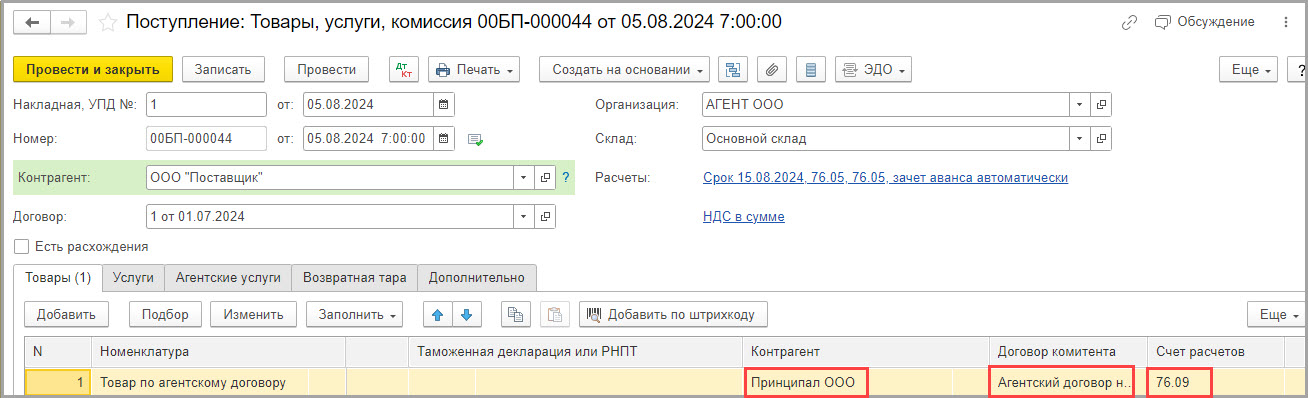The width and height of the screenshot is (1308, 398).
Task: Click the report list icon next to paperclip
Action: [811, 69]
